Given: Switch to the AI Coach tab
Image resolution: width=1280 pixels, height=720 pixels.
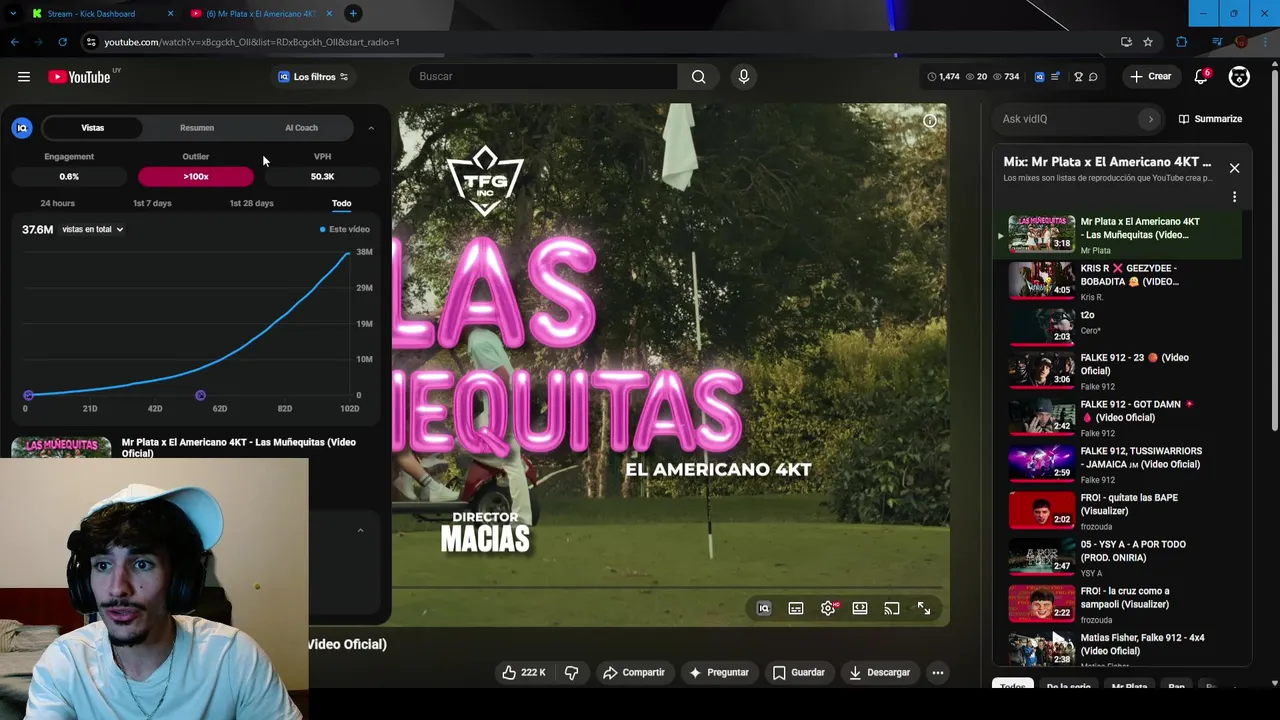Looking at the screenshot, I should 301,128.
